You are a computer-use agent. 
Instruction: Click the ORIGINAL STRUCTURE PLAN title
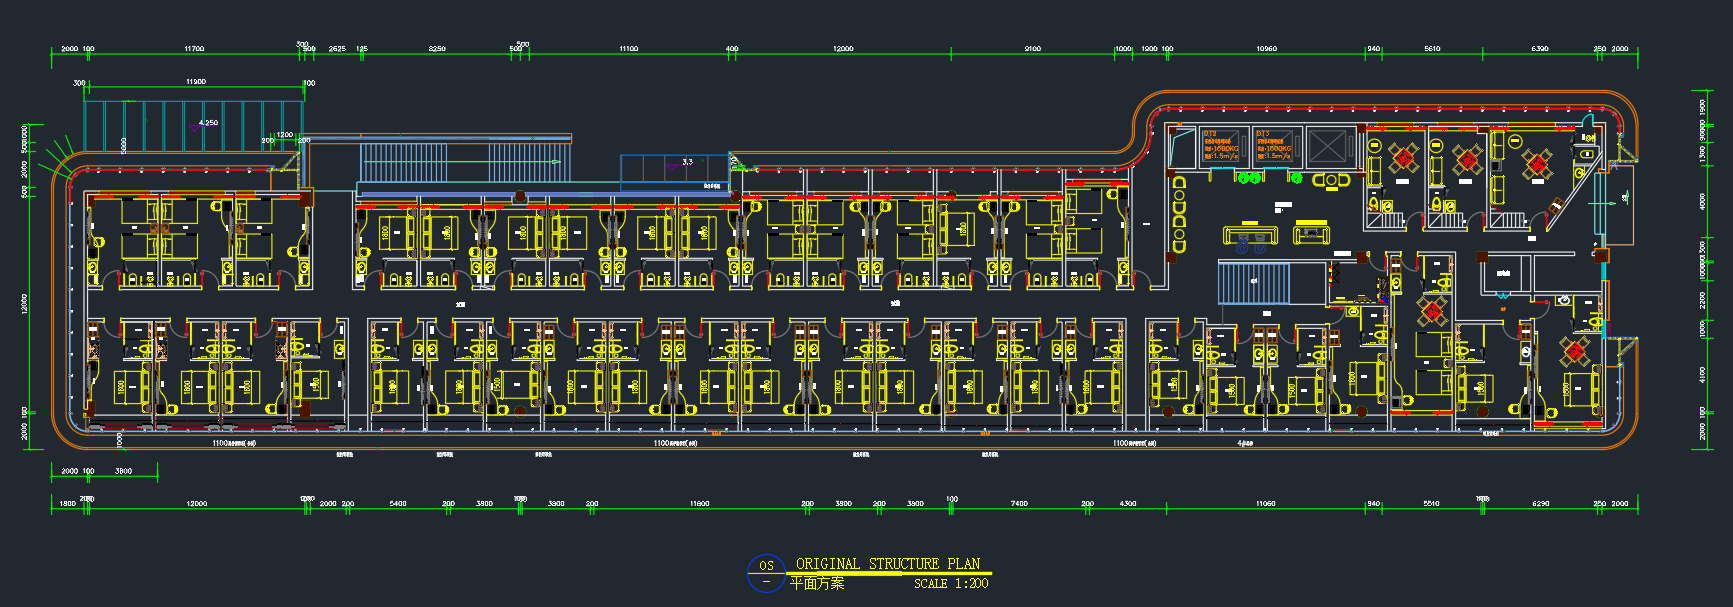[887, 564]
